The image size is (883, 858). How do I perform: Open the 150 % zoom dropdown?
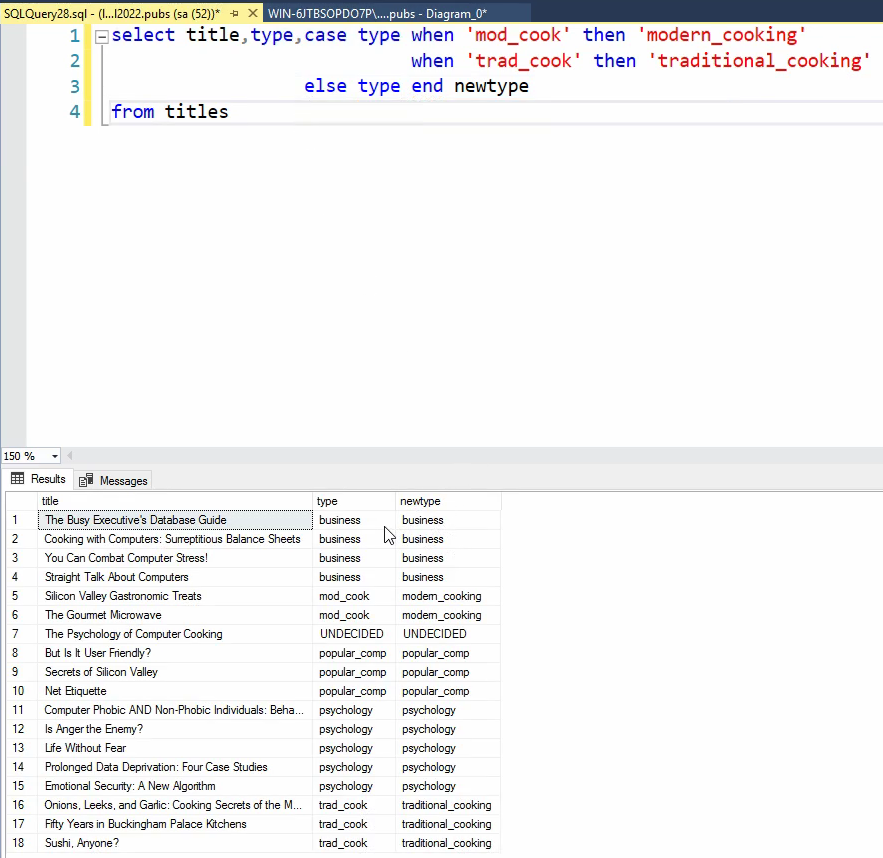[x=55, y=456]
